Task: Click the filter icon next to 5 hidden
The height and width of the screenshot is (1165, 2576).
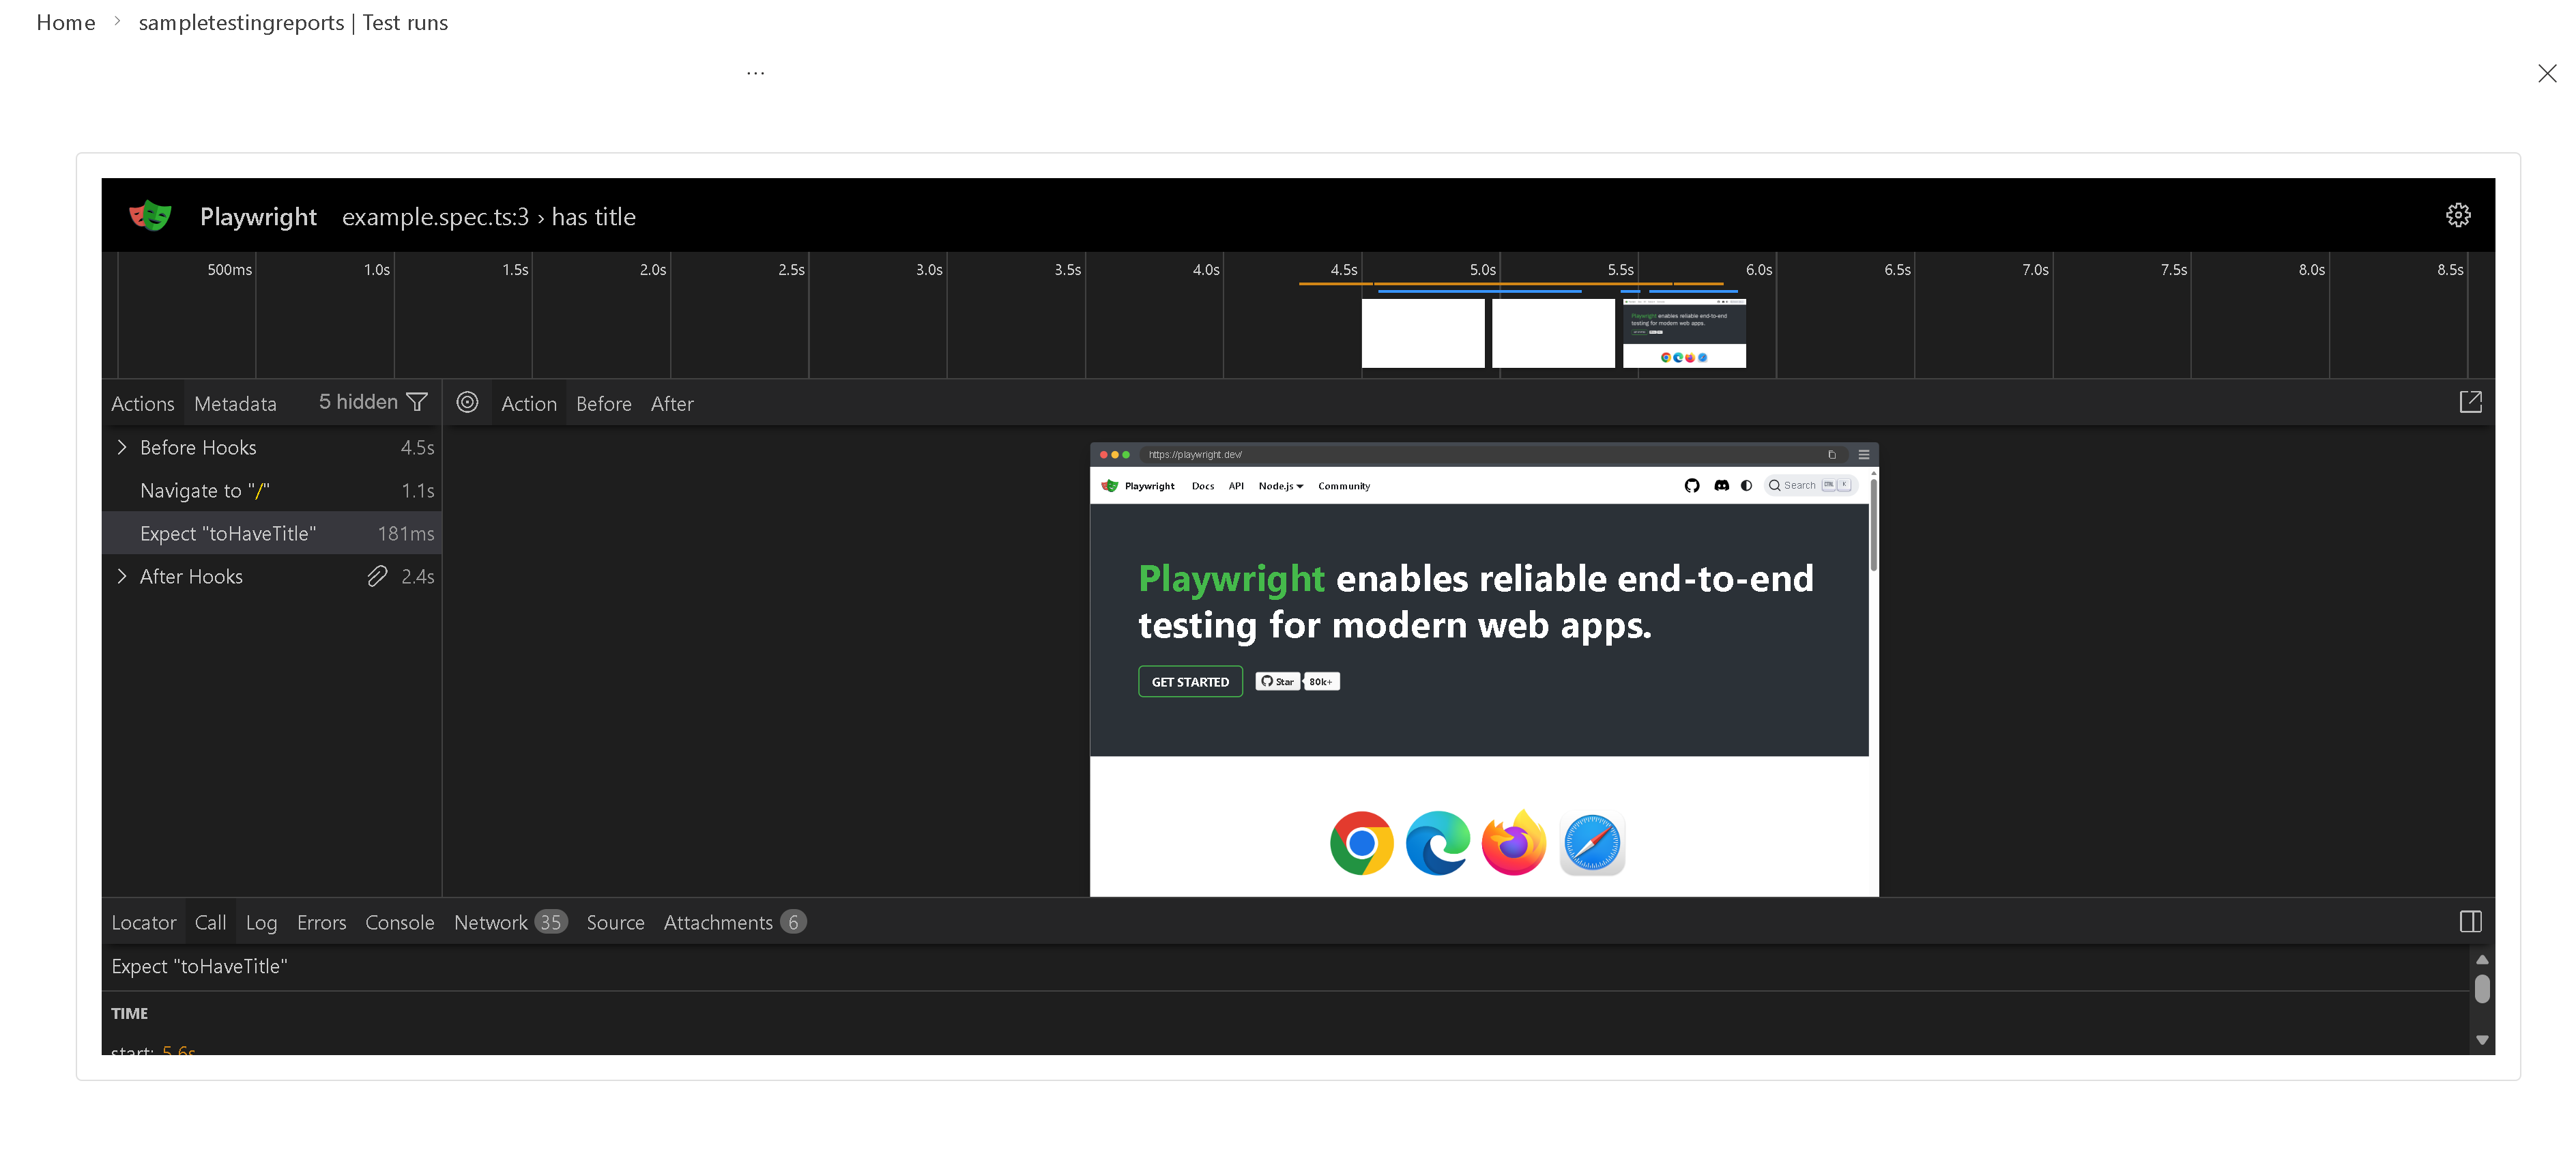Action: tap(417, 401)
